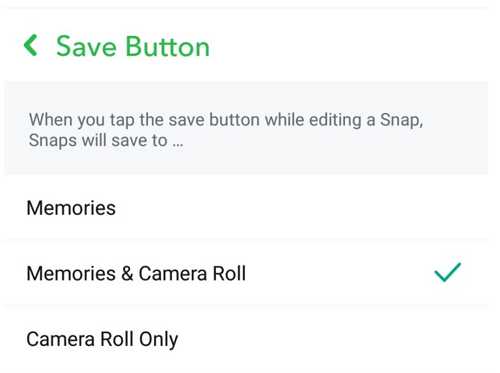Select the Memories save option
500x373 pixels.
(247, 208)
